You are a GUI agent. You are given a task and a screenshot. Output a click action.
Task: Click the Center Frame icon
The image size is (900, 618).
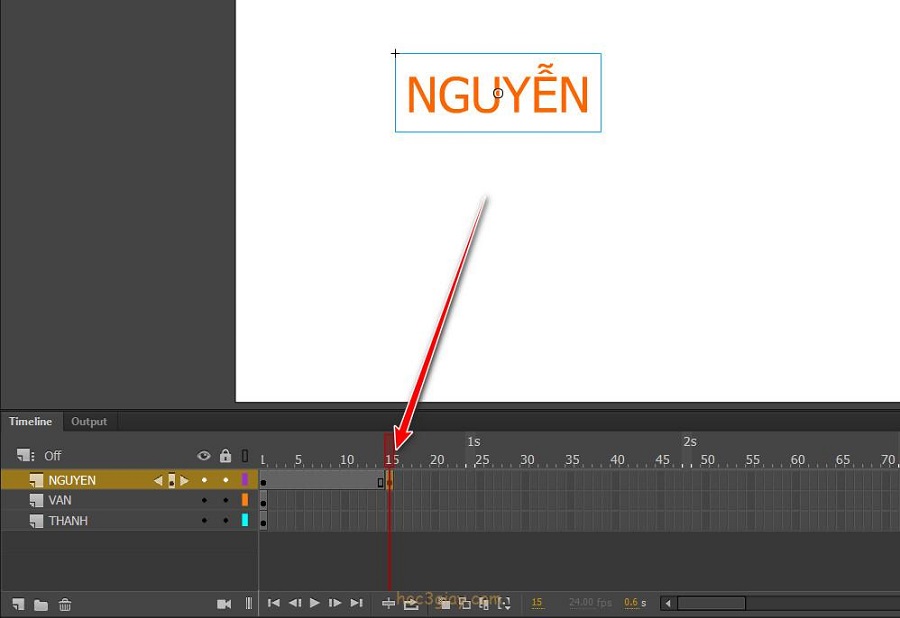pos(389,603)
